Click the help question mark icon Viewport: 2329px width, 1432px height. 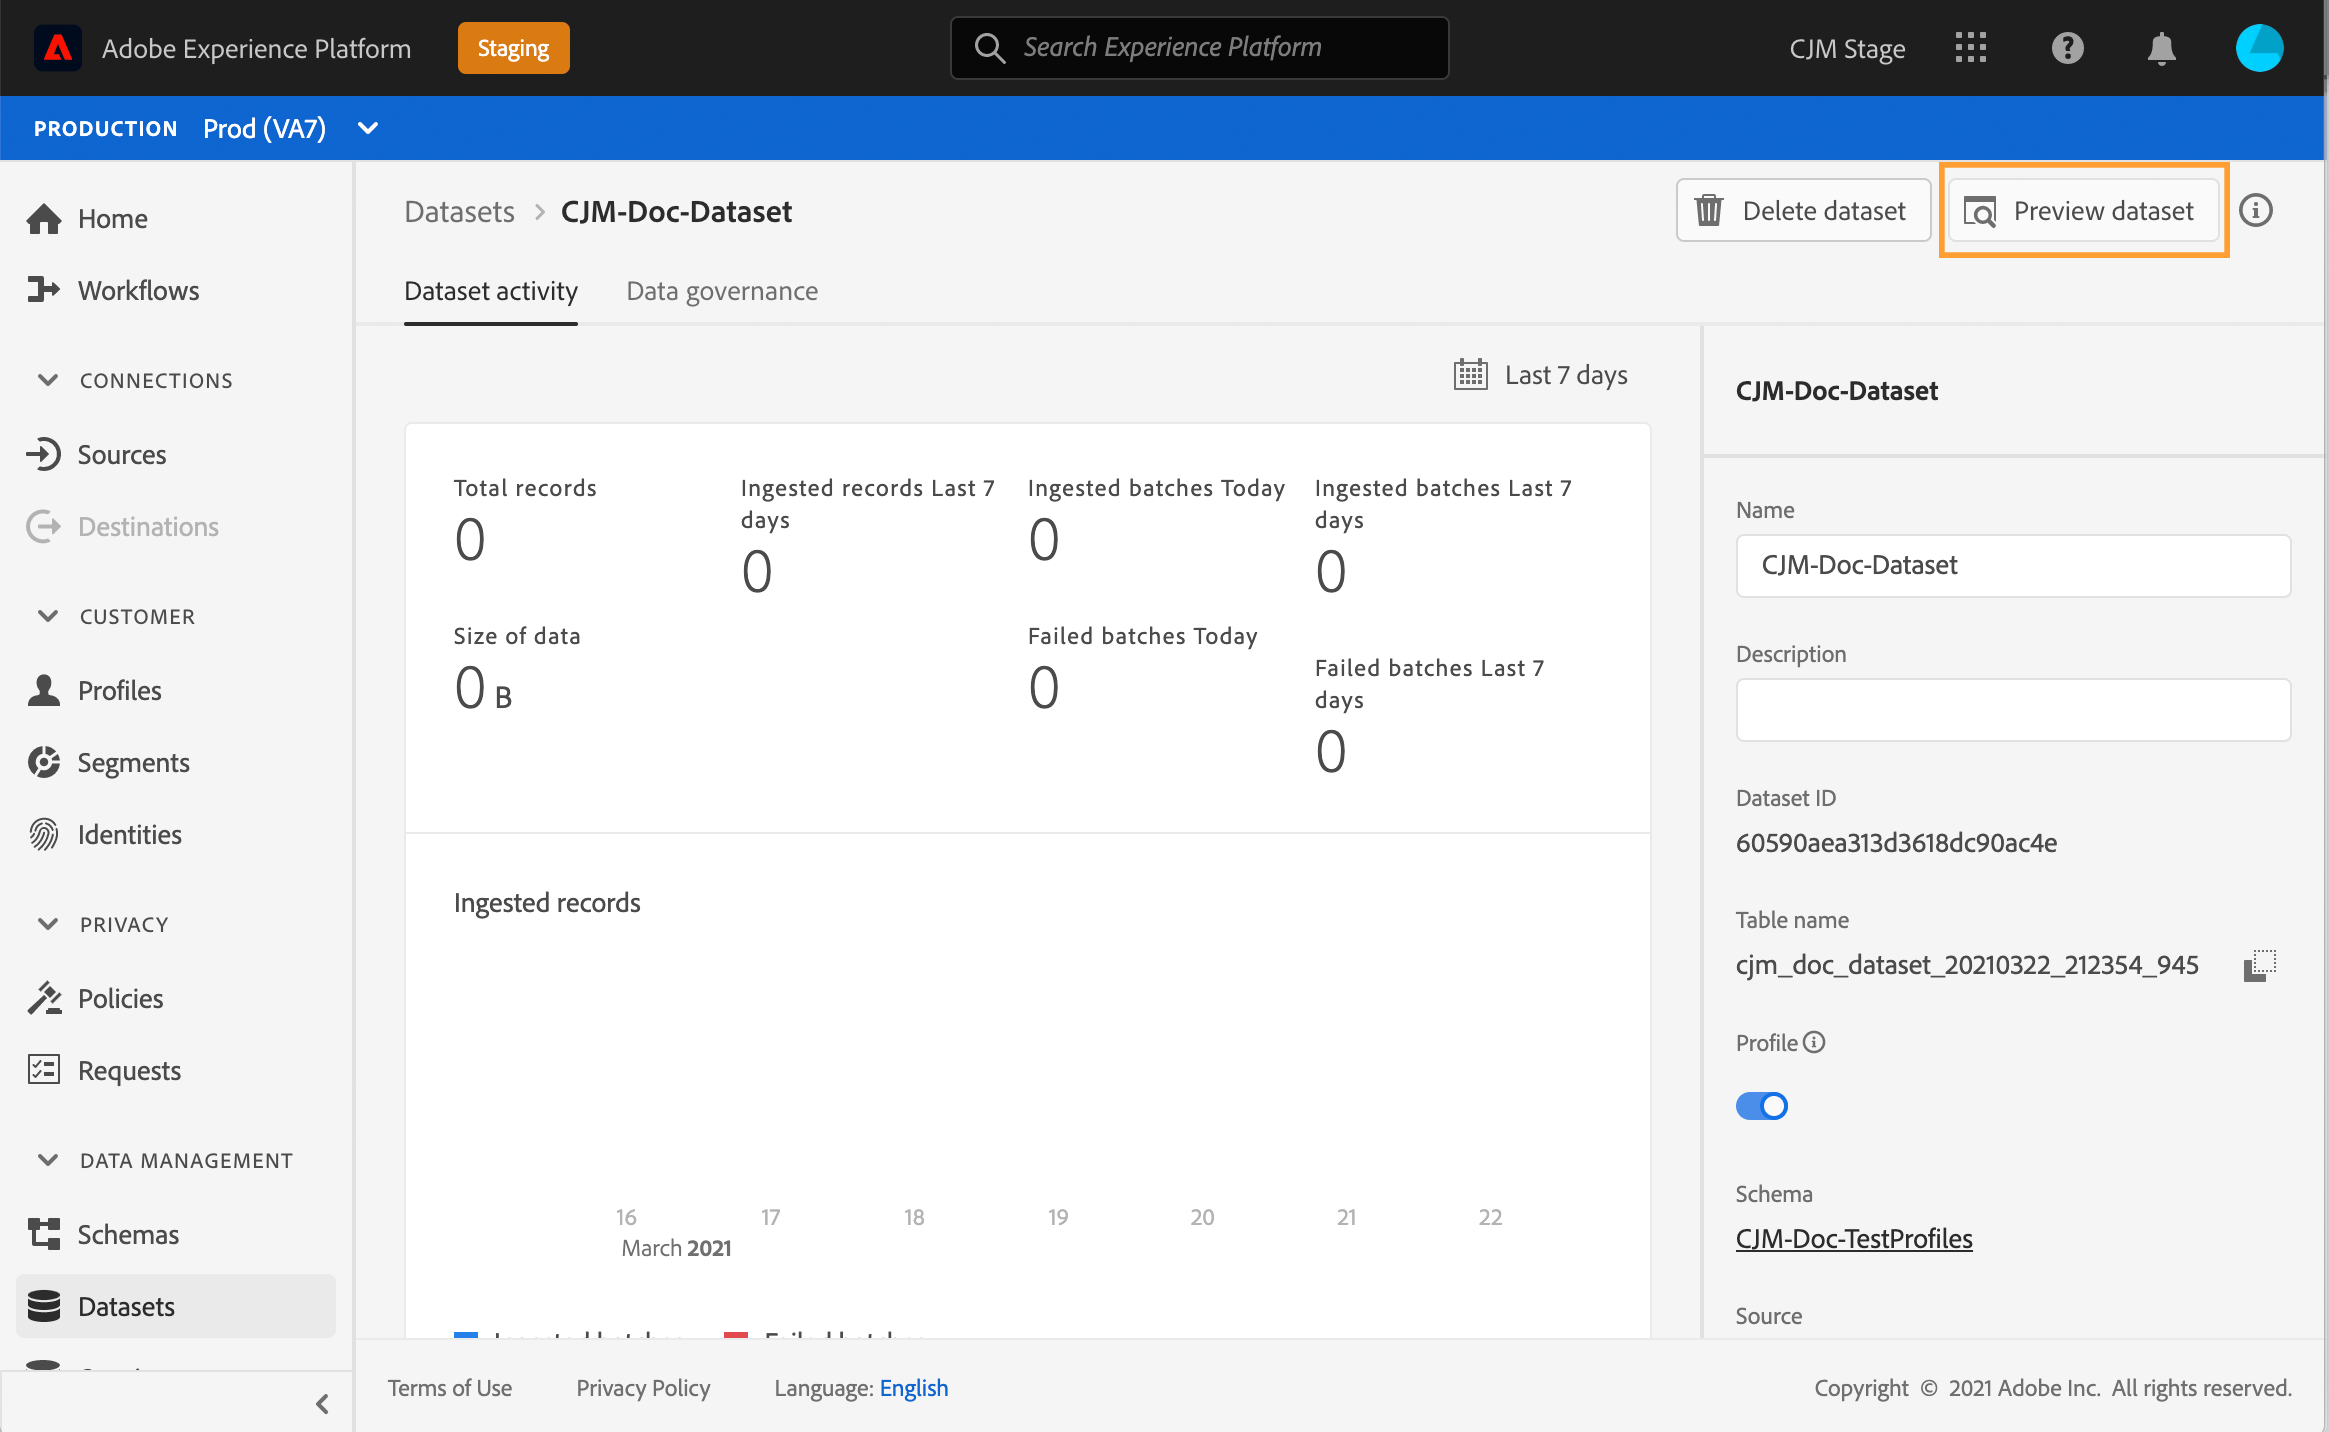pos(2067,48)
